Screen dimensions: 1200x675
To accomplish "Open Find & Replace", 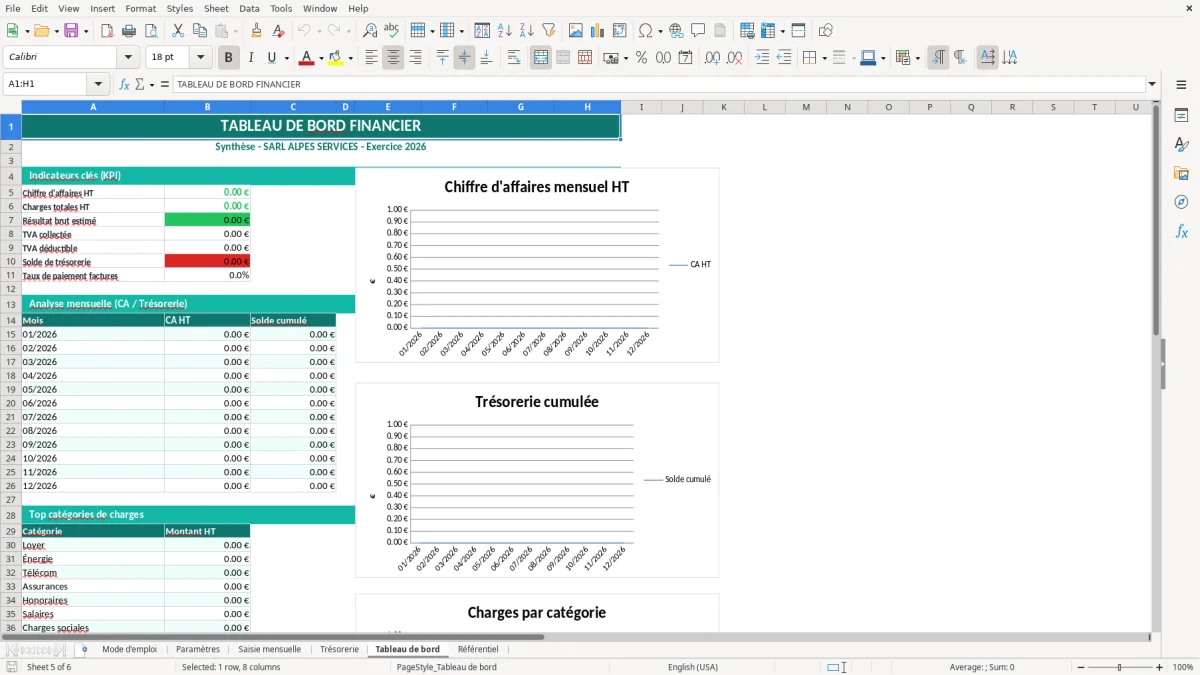I will [369, 31].
